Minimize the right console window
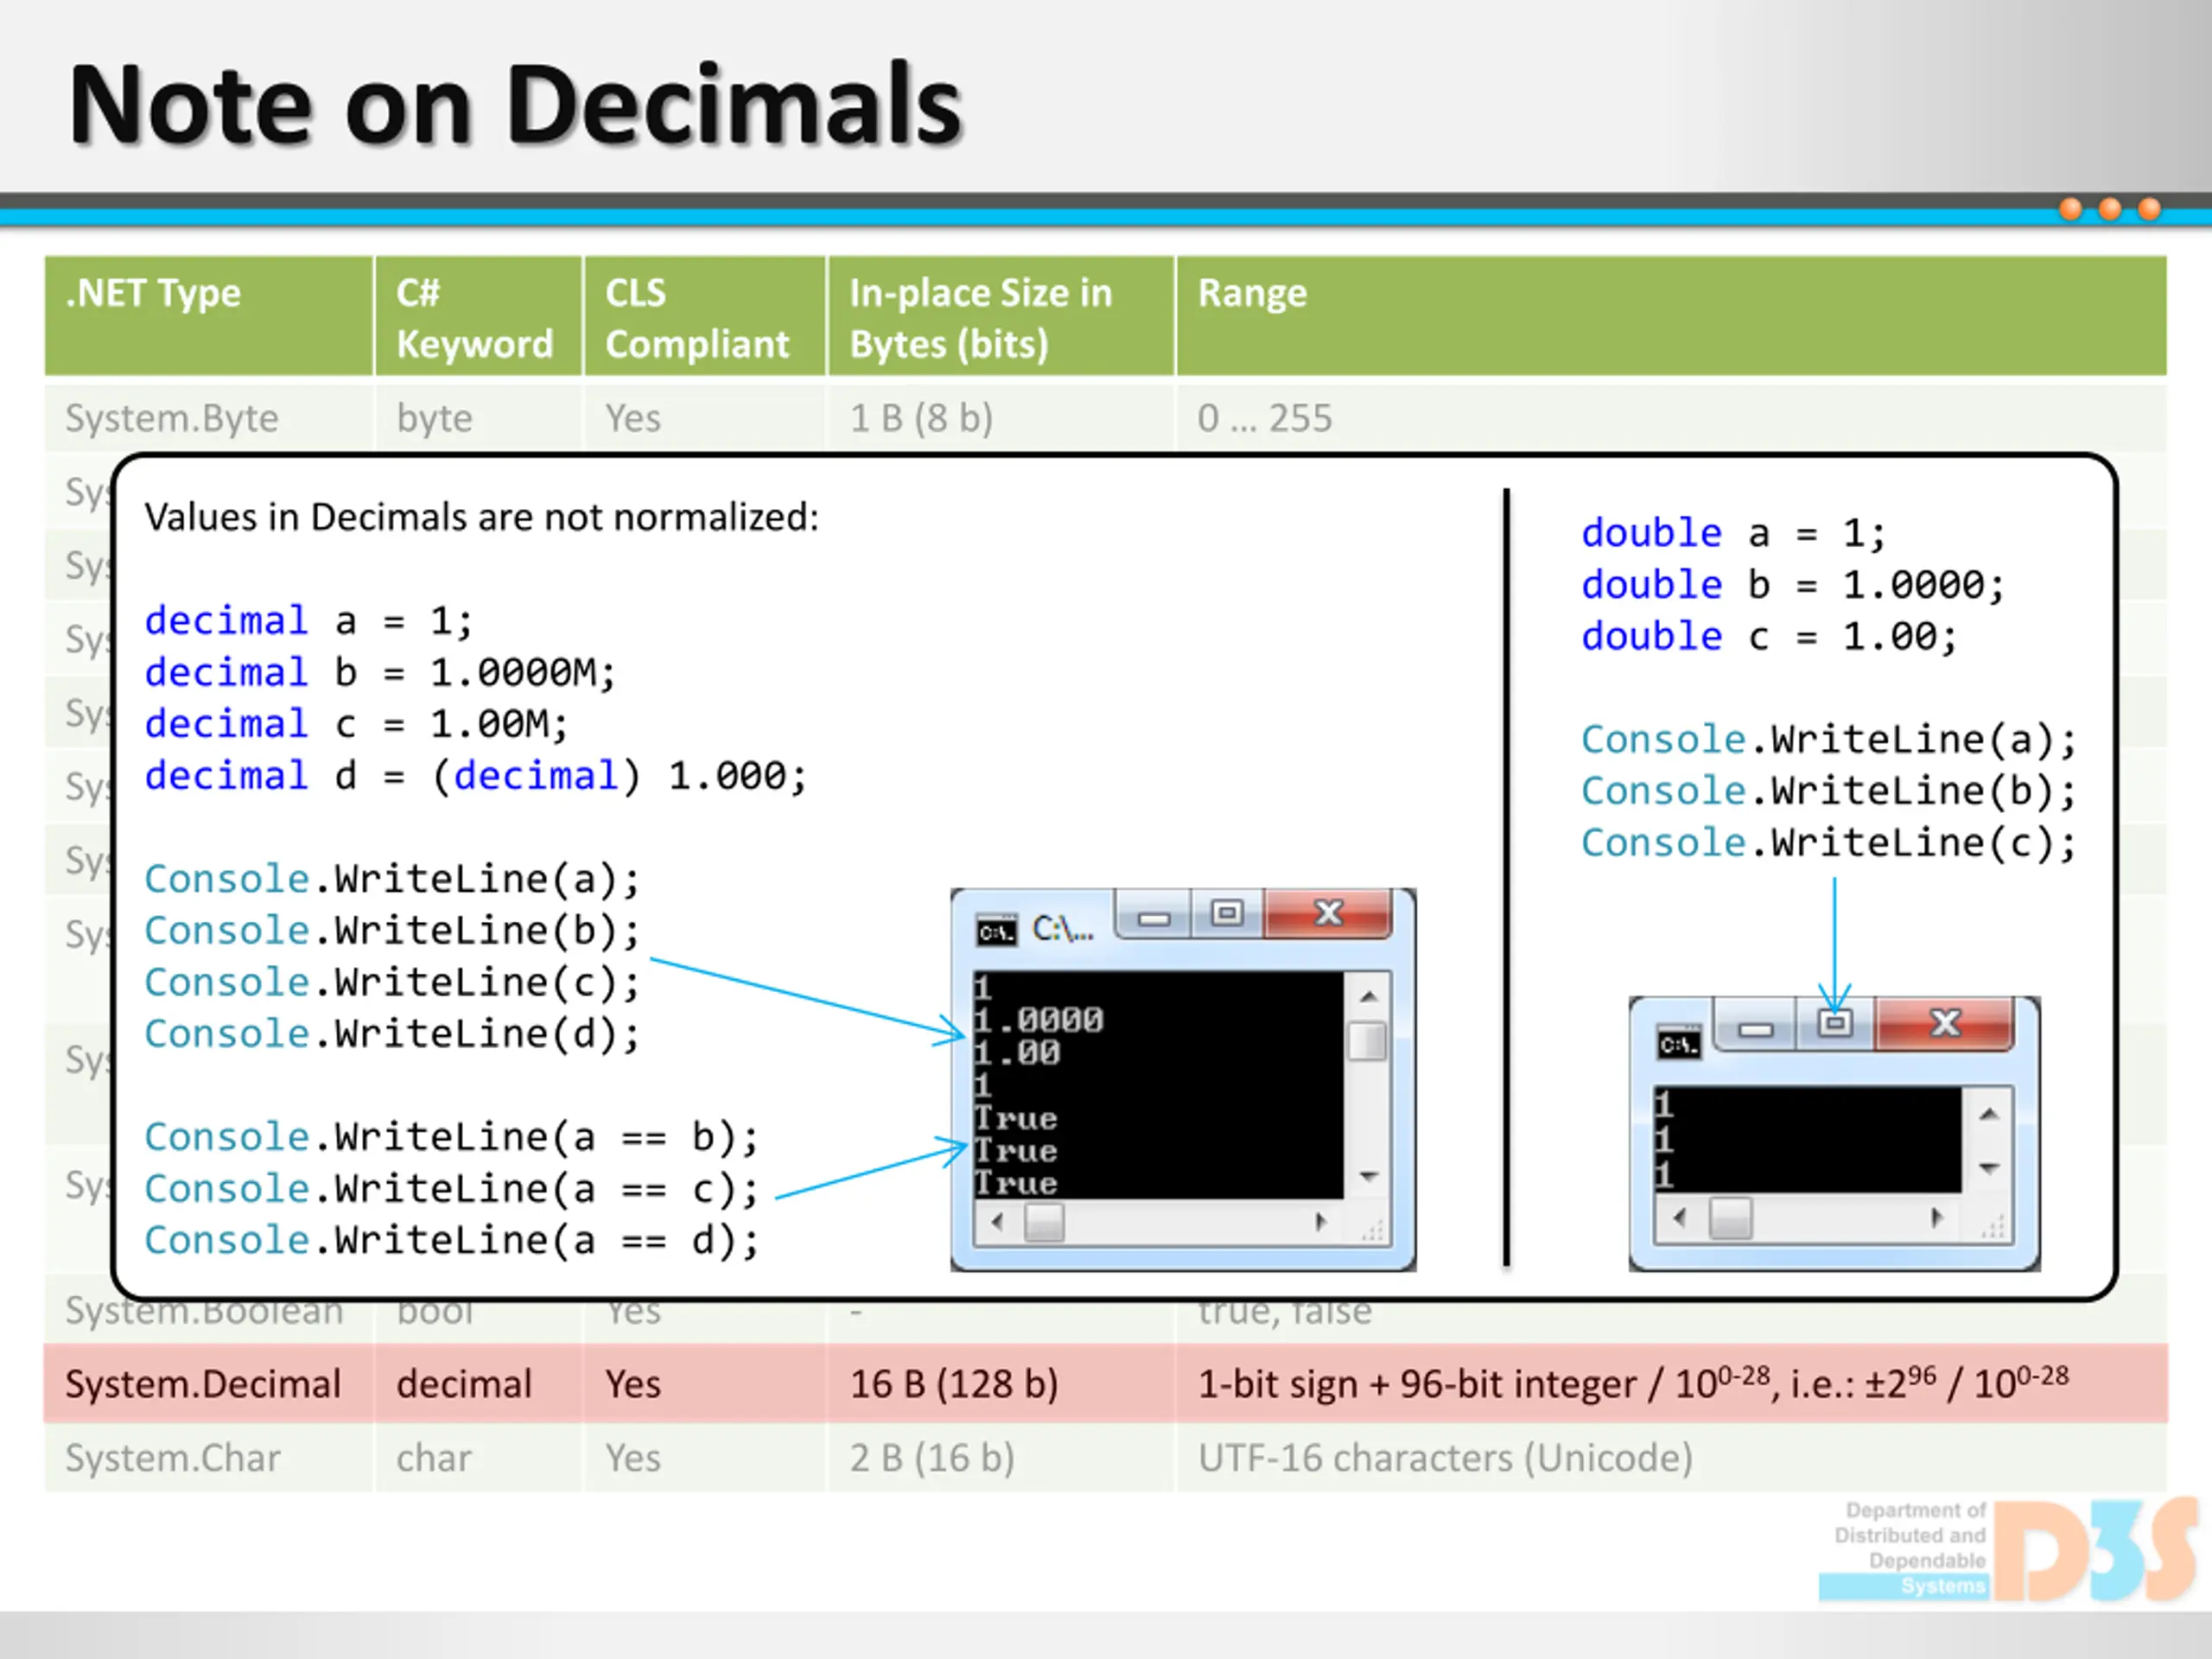This screenshot has width=2212, height=1659. point(1756,1026)
